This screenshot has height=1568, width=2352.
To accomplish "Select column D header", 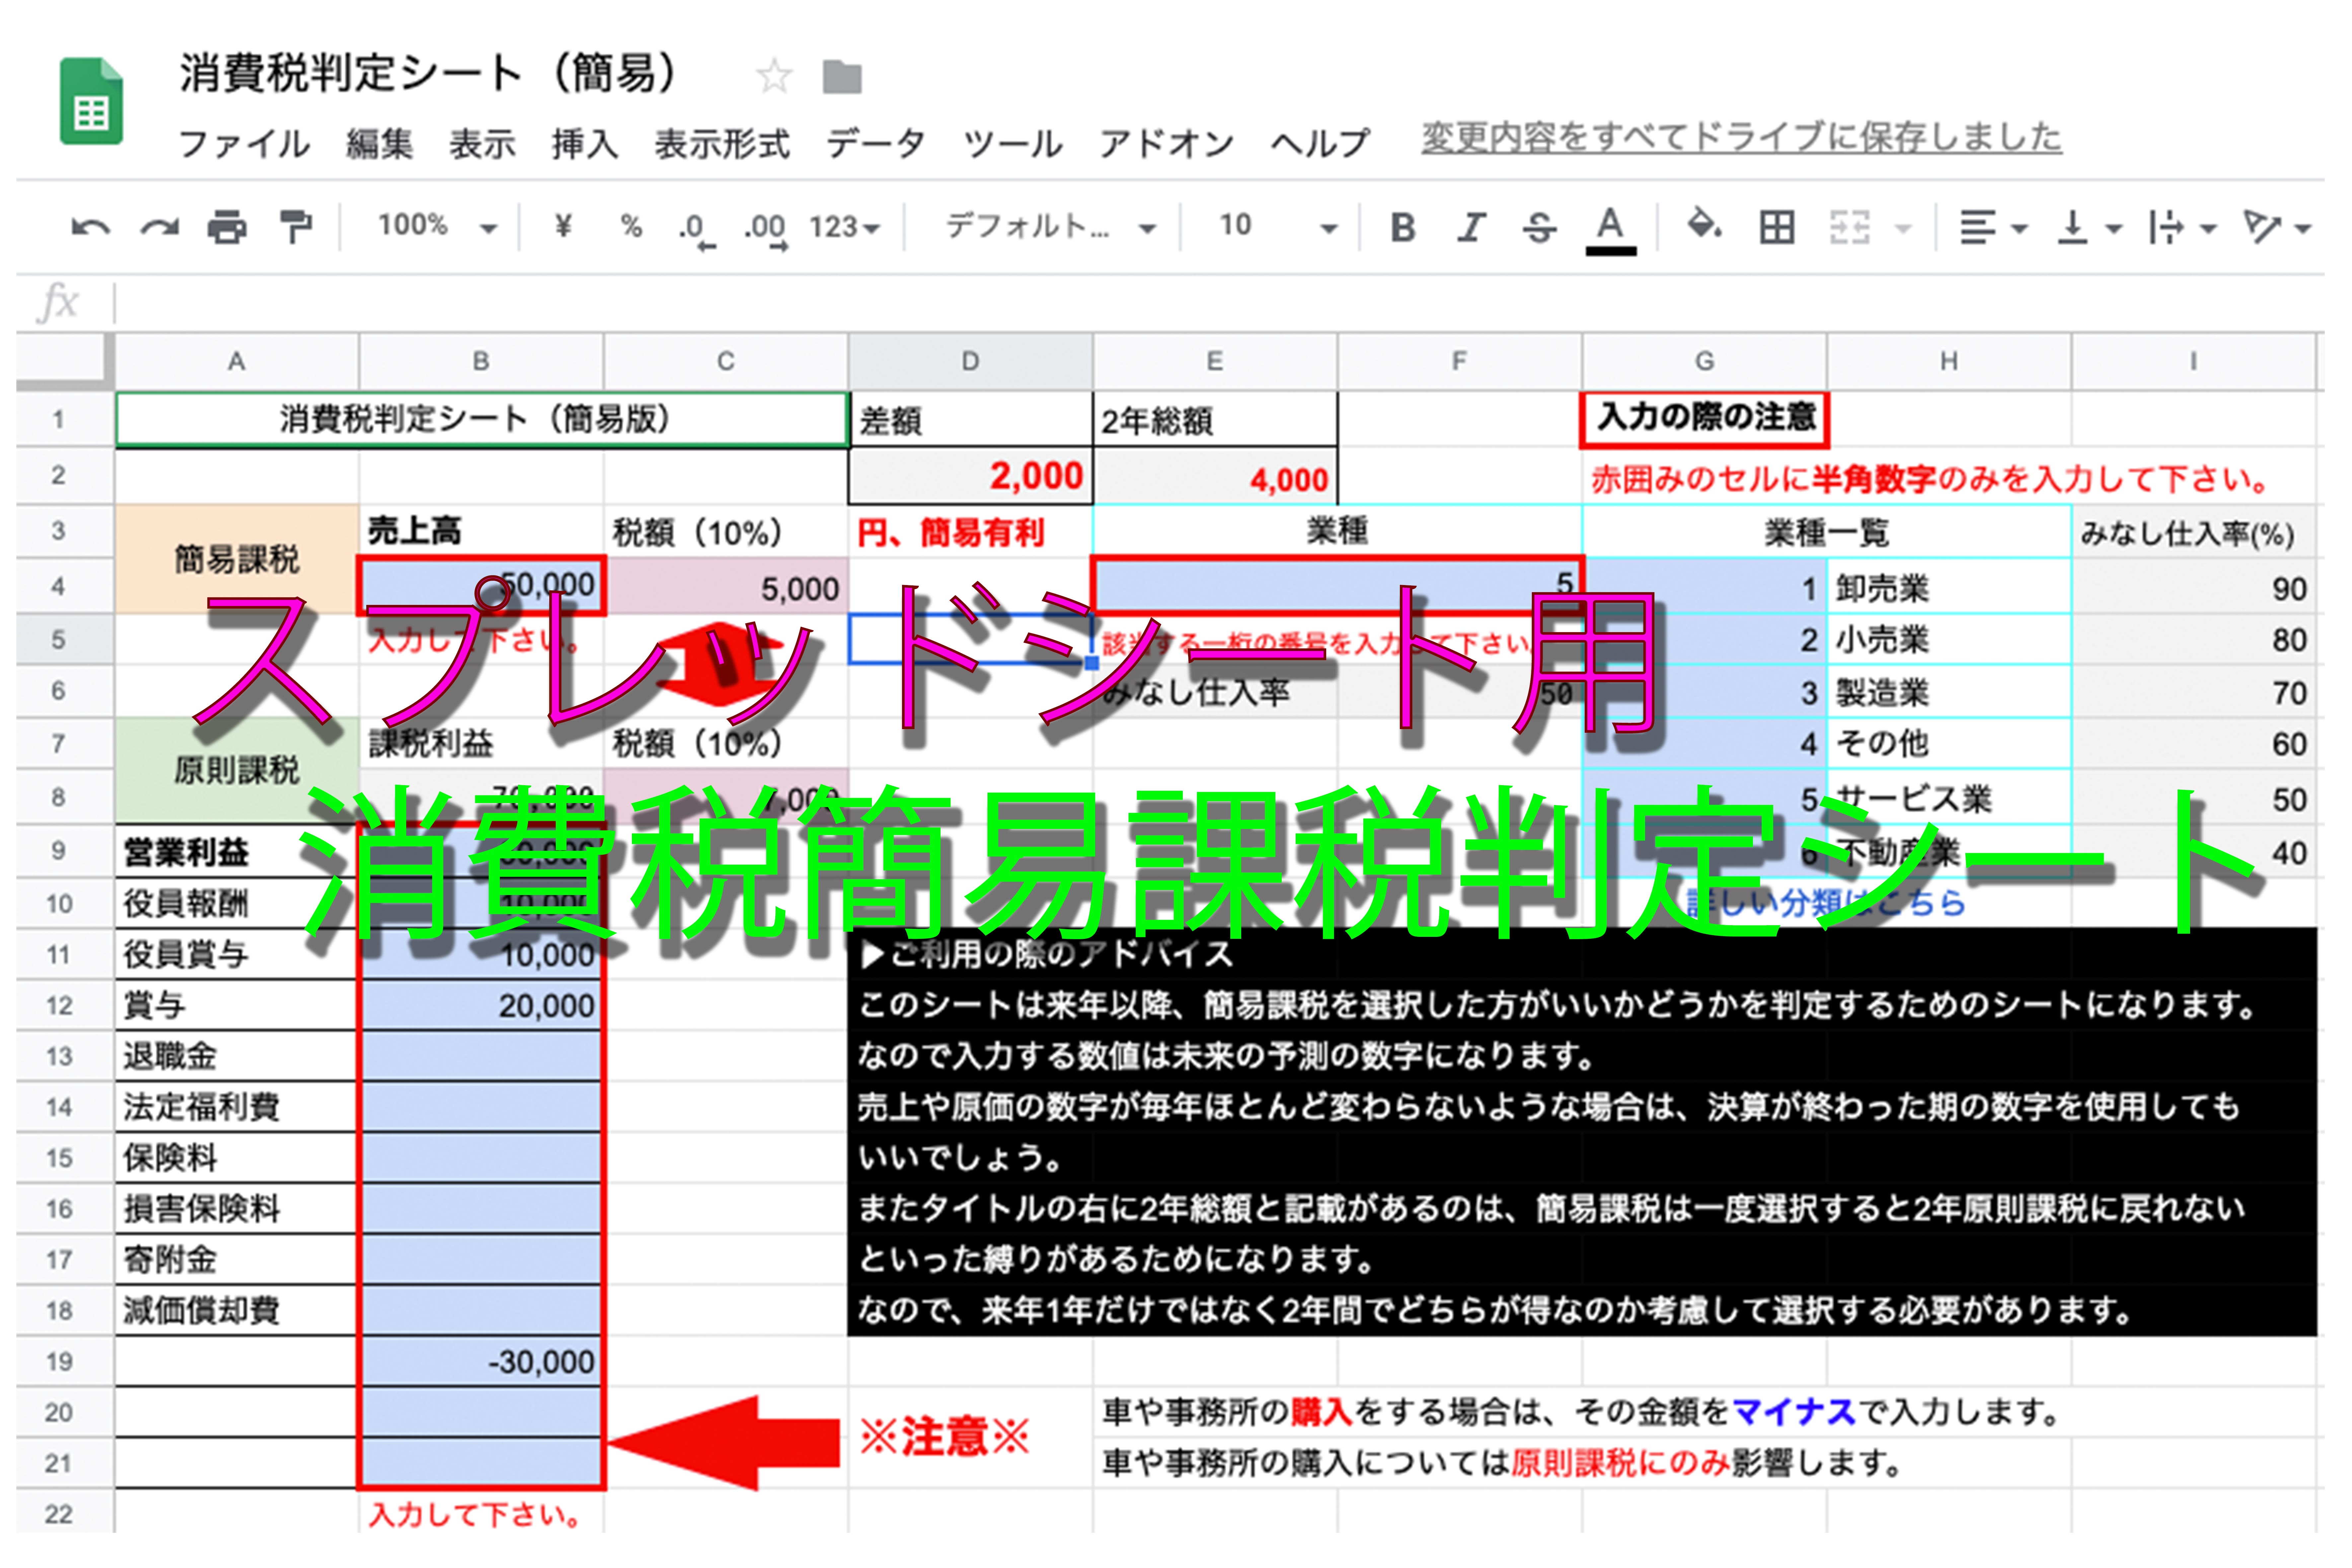I will [970, 361].
